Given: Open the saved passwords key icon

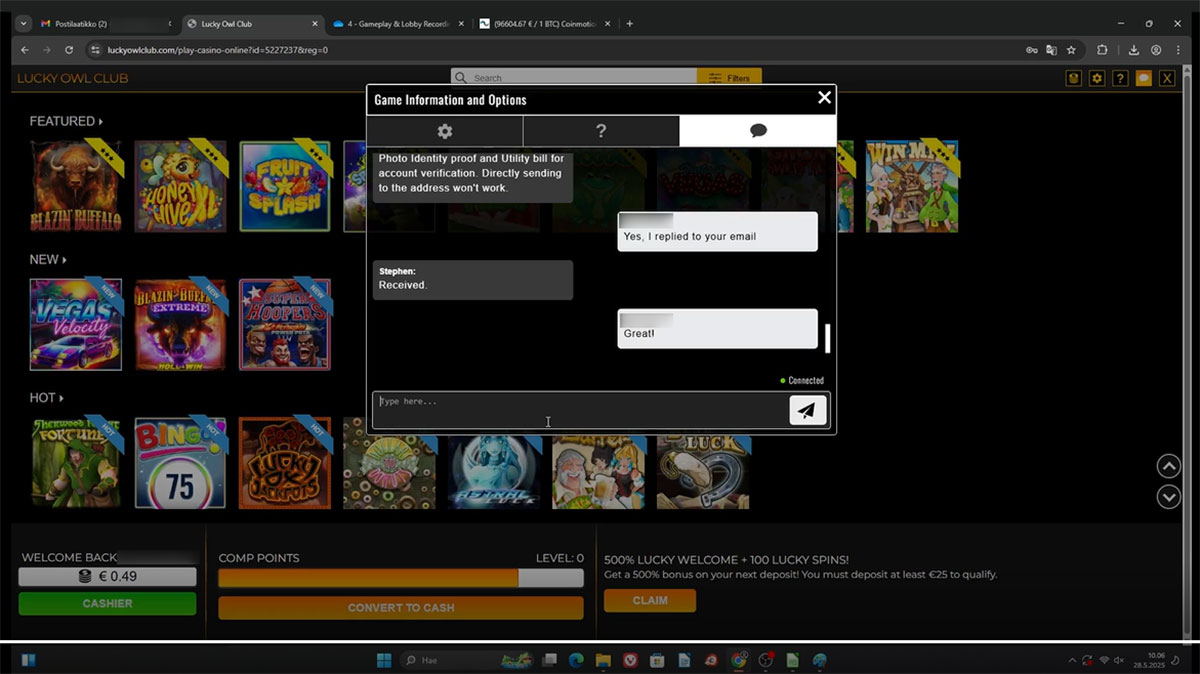Looking at the screenshot, I should point(1031,50).
